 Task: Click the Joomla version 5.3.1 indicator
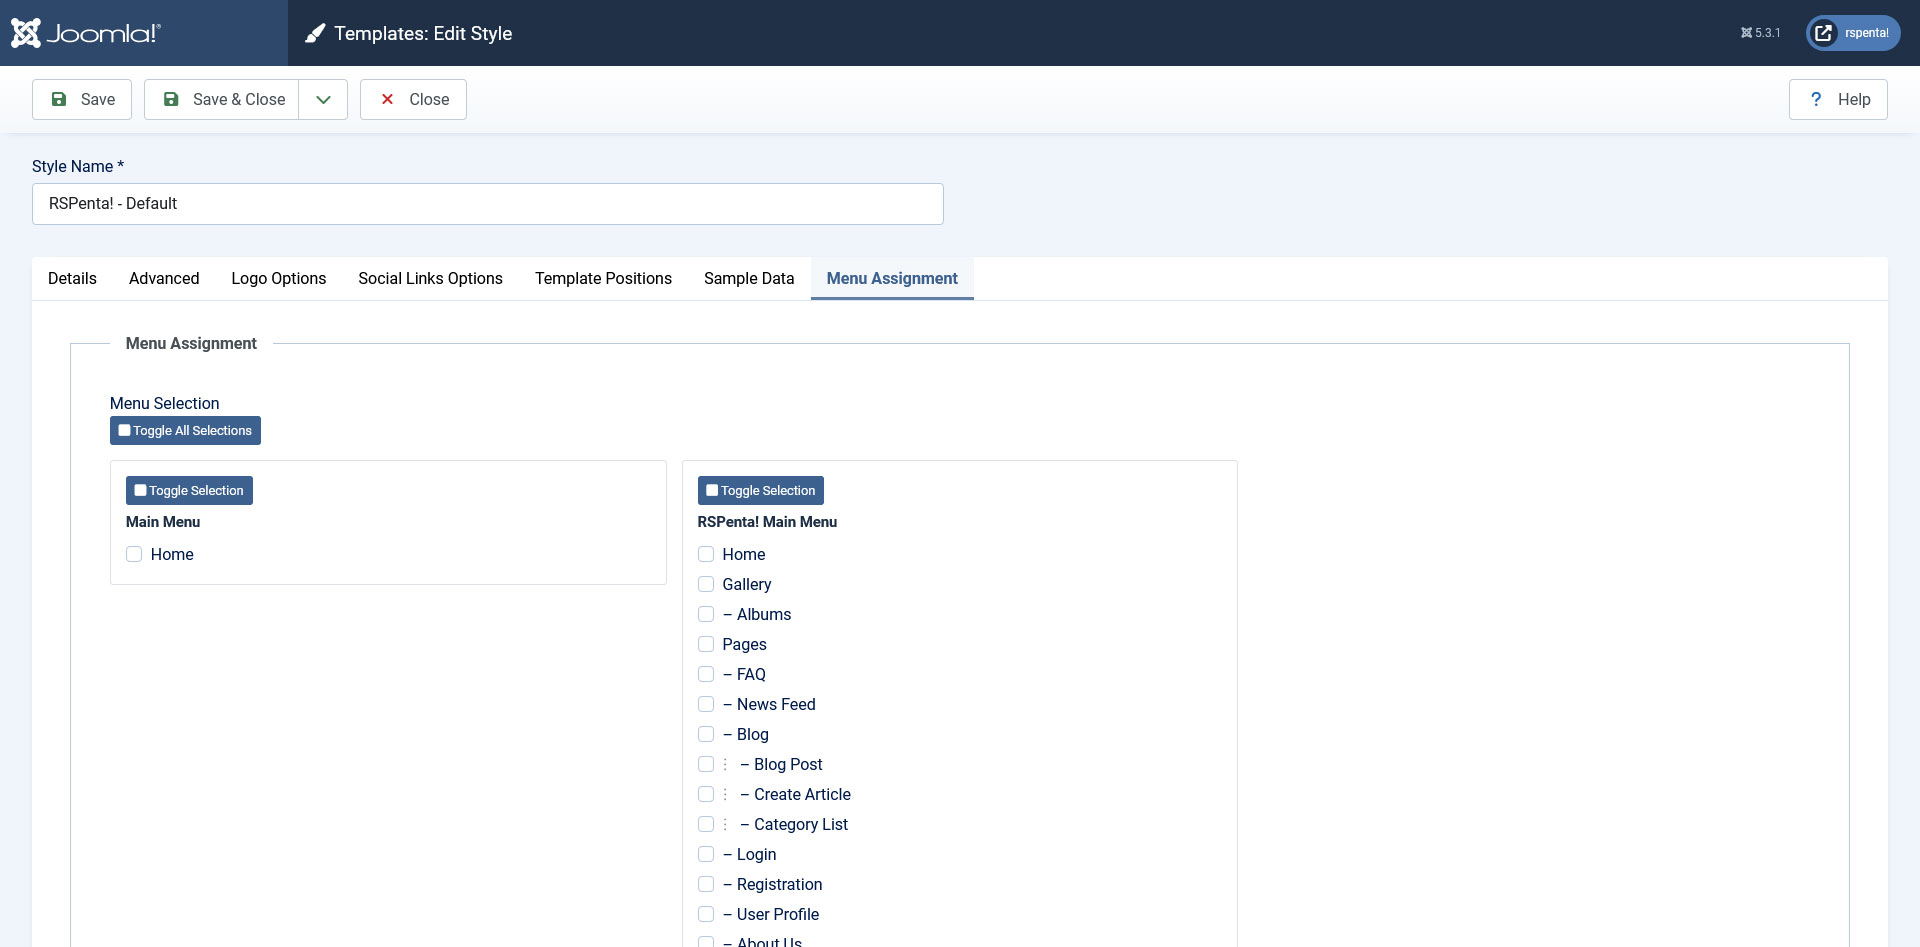pyautogui.click(x=1761, y=33)
